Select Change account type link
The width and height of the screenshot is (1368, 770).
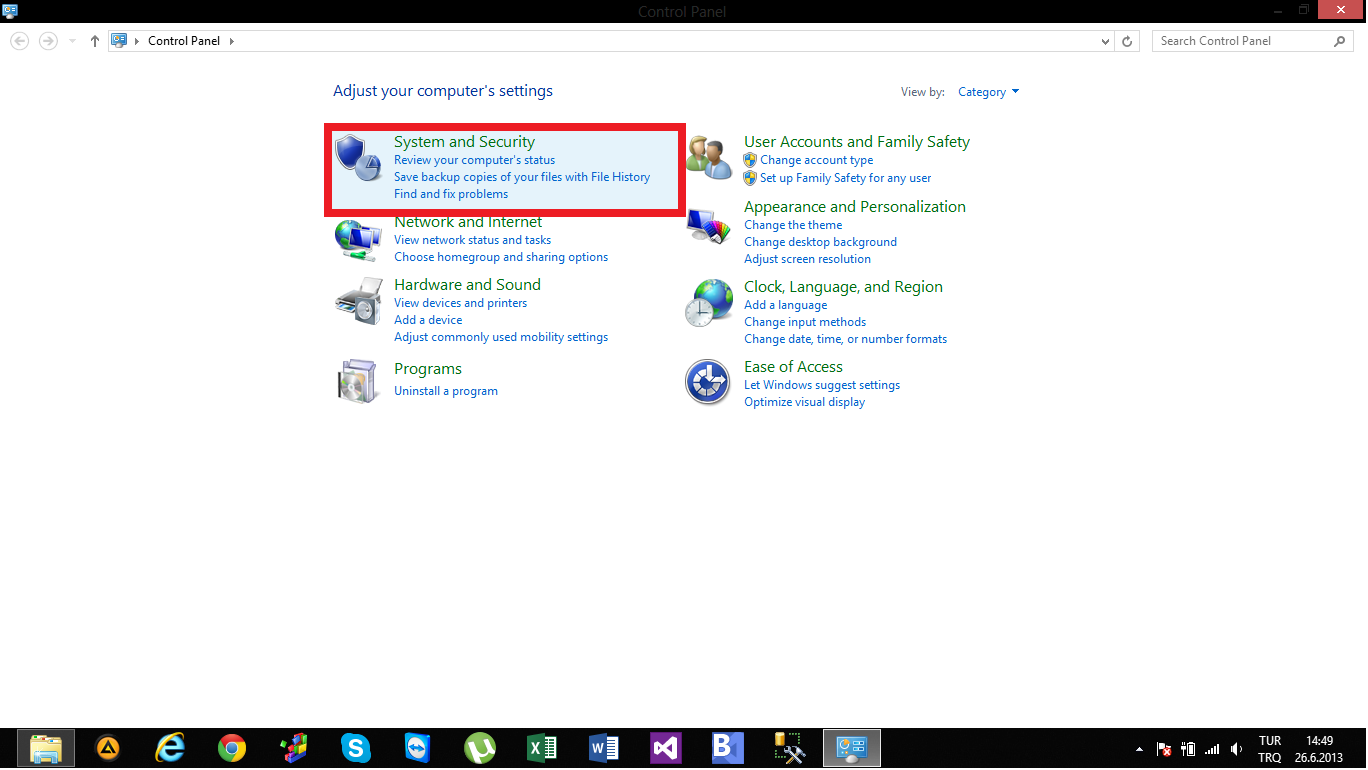click(816, 160)
